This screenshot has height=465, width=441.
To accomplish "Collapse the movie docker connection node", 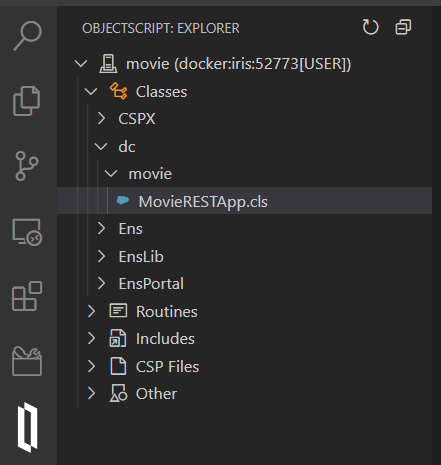I will tap(81, 64).
